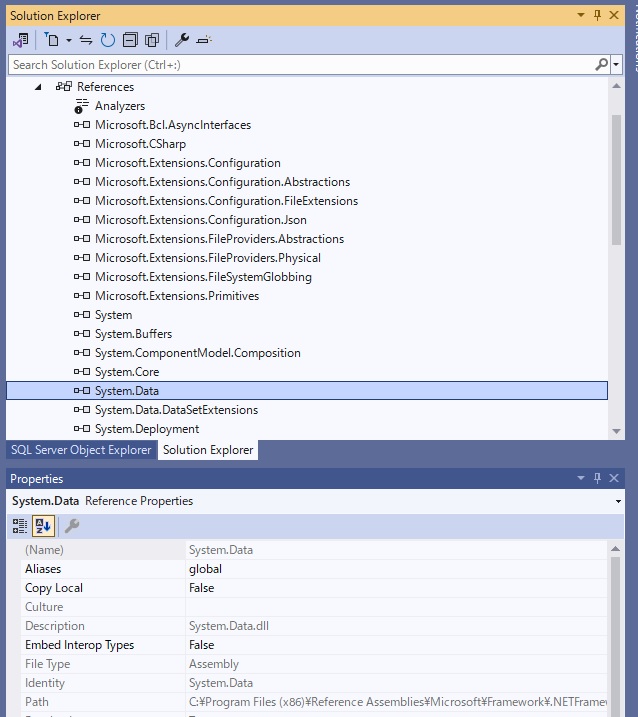Select Microsoft.Extensions.Configuration reference
638x717 pixels.
(188, 163)
